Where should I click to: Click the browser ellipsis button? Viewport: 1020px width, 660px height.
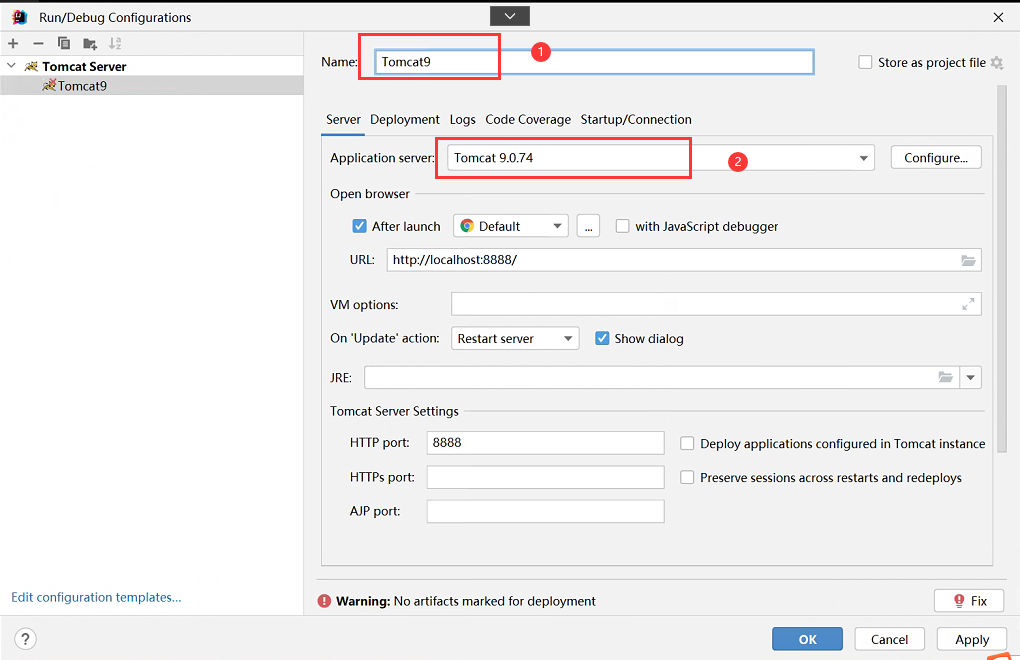pos(588,226)
